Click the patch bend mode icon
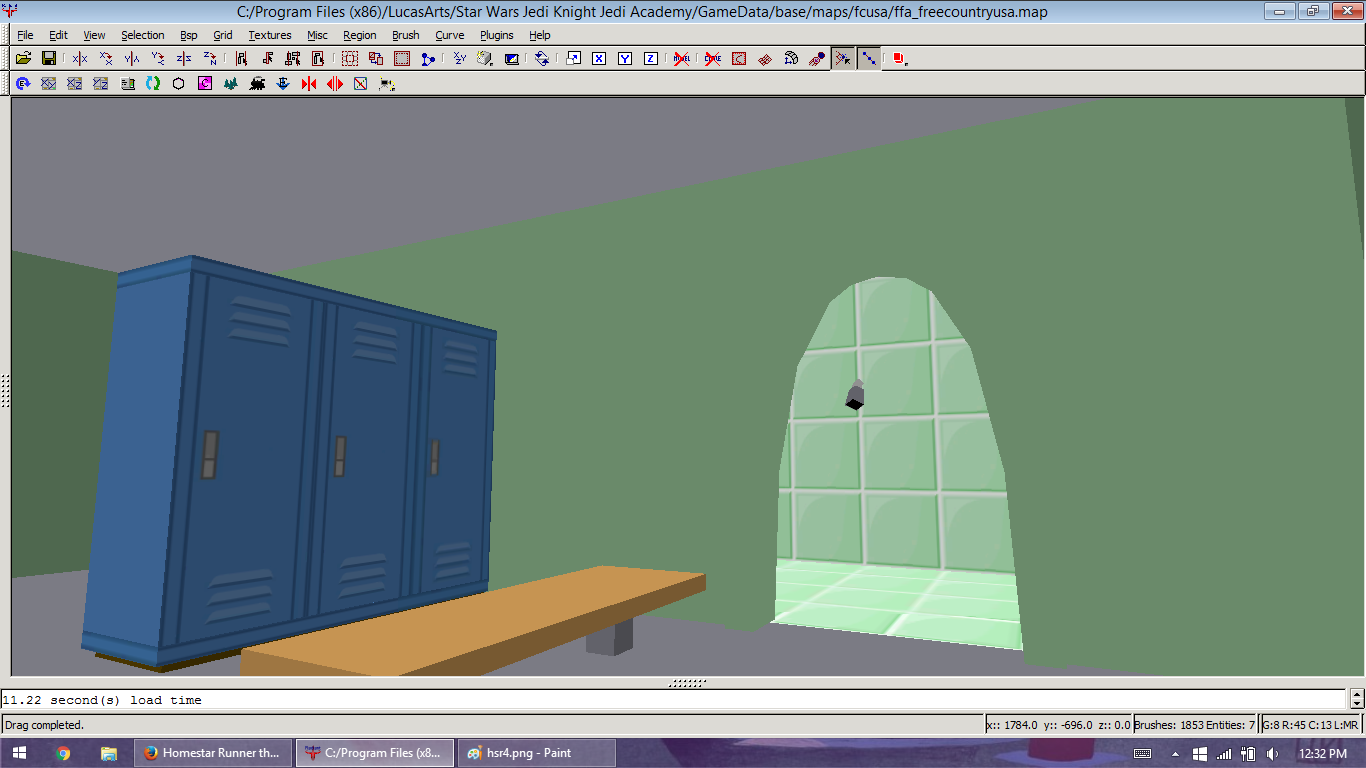 click(x=791, y=59)
